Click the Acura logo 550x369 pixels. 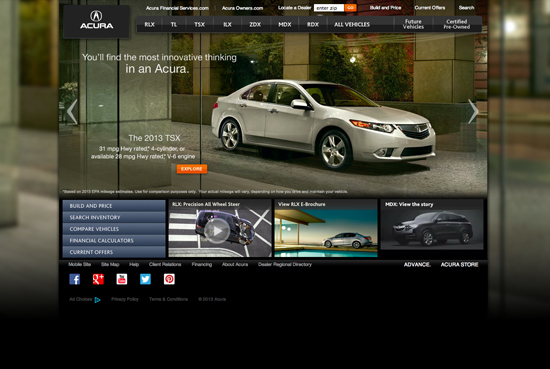[x=96, y=20]
